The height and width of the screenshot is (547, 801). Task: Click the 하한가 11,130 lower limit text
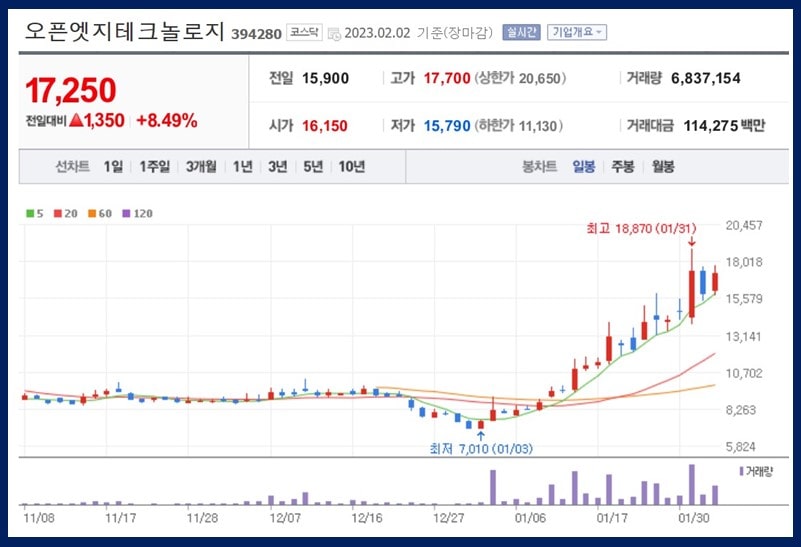(519, 126)
